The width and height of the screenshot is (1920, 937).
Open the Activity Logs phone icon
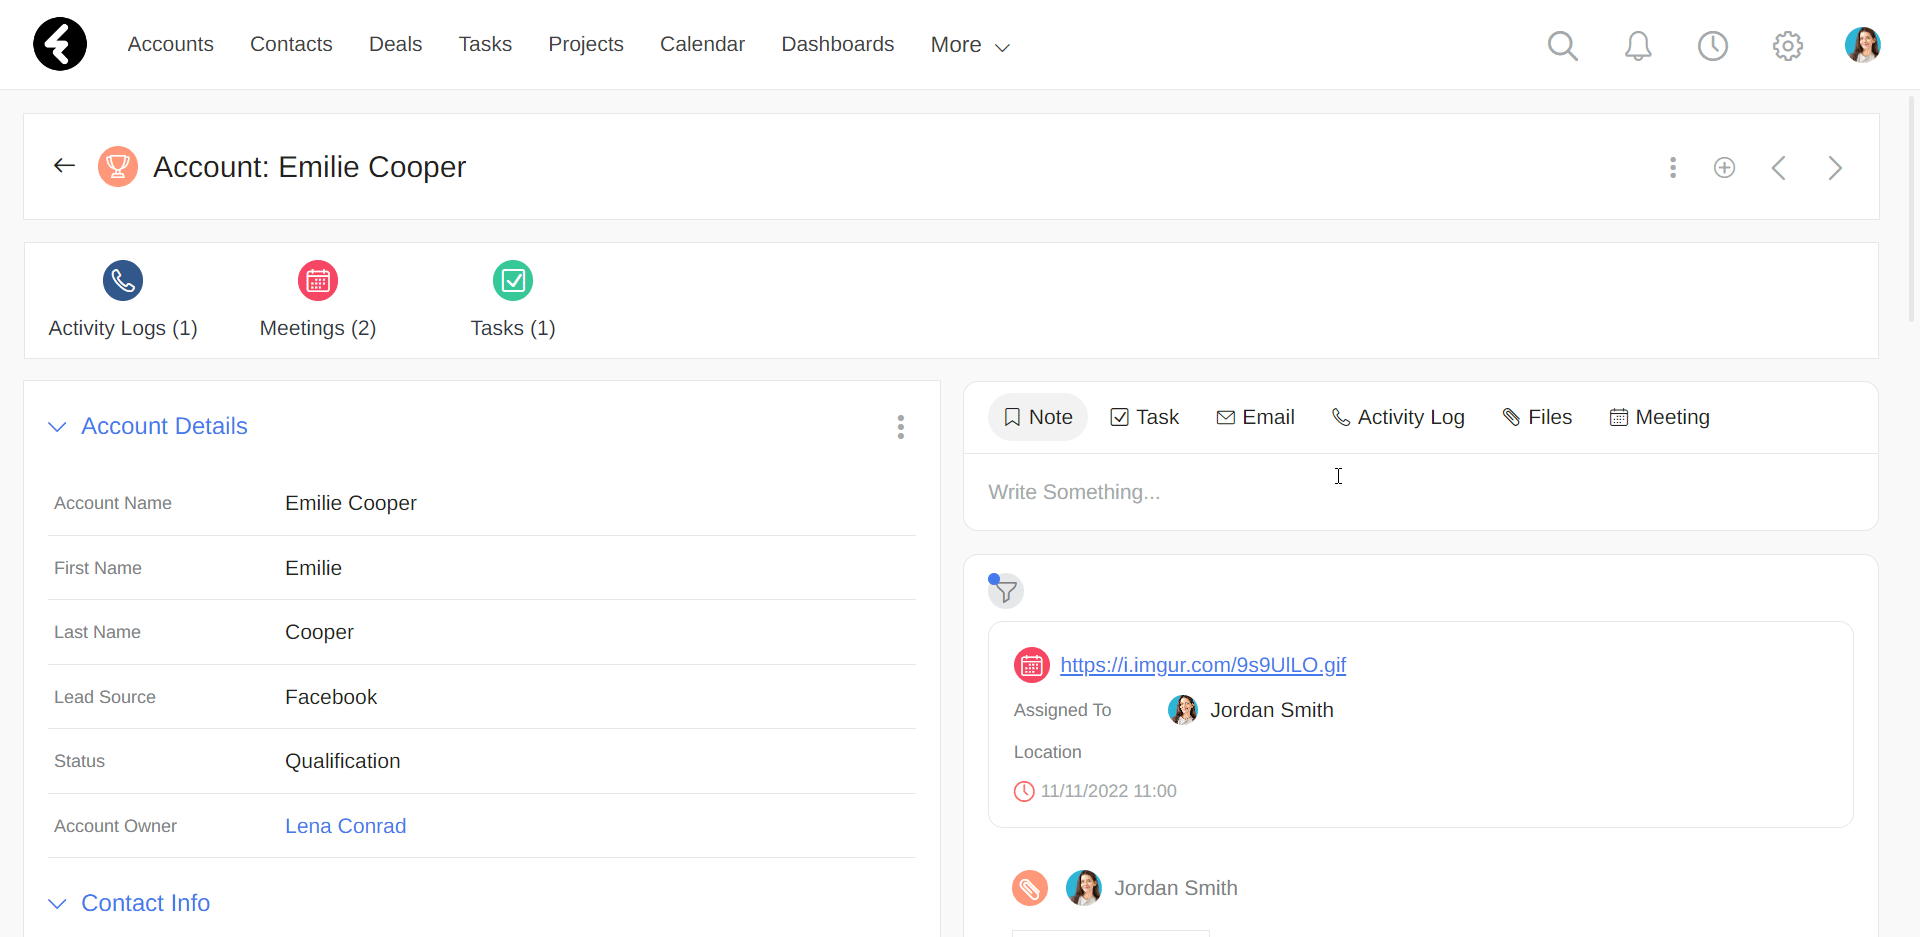[123, 281]
